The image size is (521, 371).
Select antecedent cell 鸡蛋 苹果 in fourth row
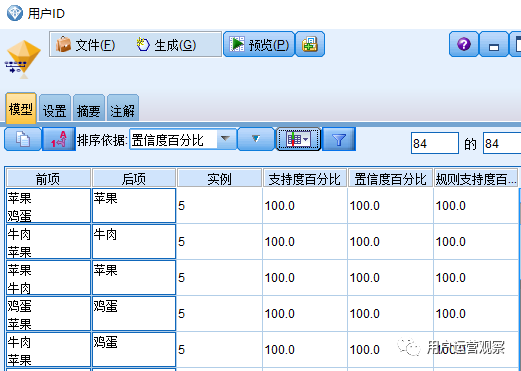(48, 314)
